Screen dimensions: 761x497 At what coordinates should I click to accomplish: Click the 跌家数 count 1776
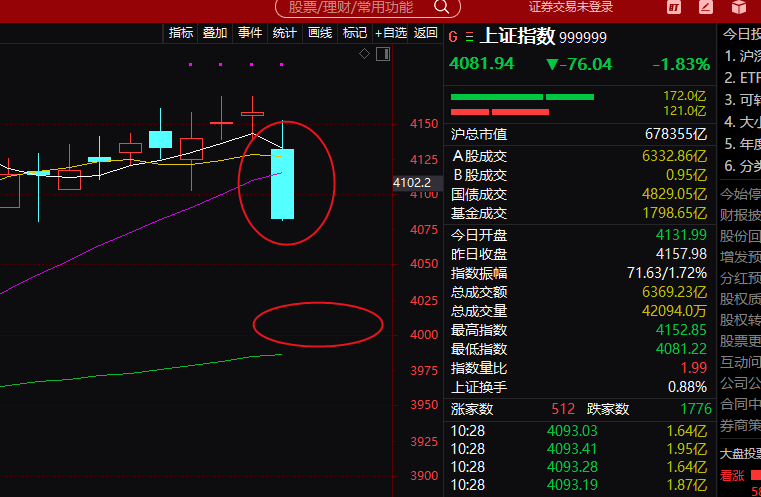pos(696,409)
